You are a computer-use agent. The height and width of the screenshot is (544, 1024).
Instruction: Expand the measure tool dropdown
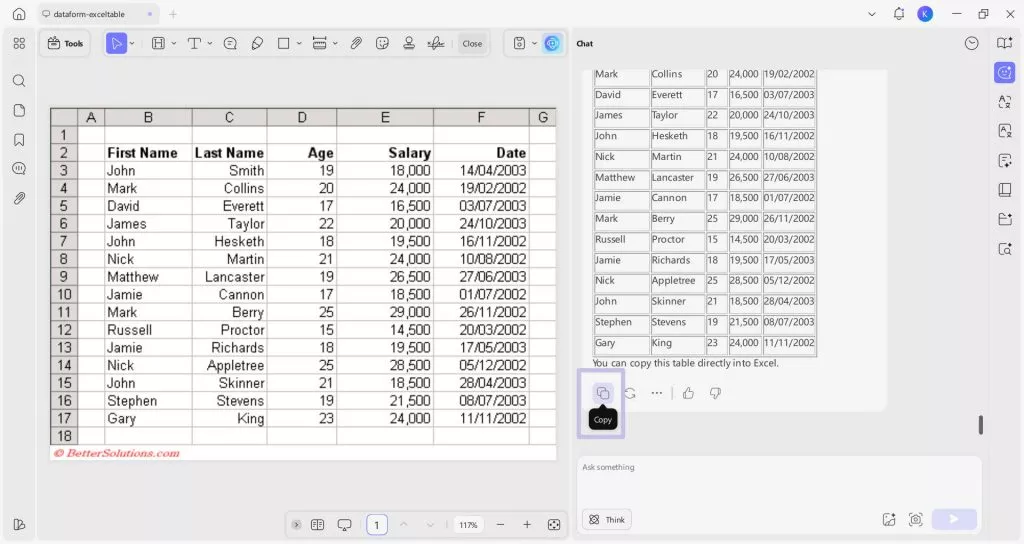[335, 44]
